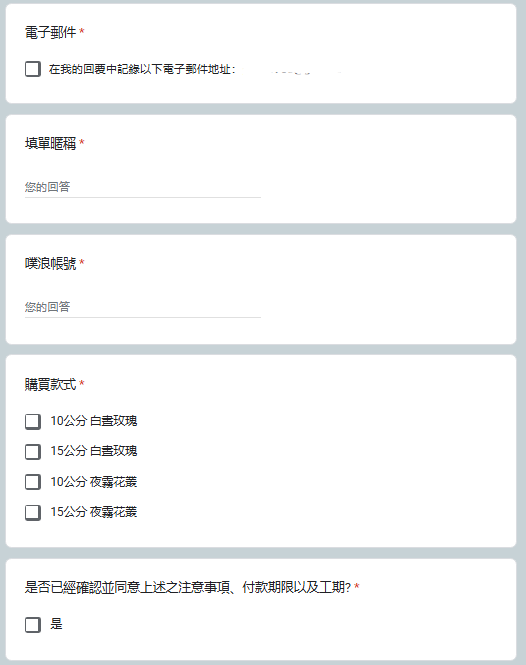Check the 15公分 夜霧花叢 checkbox
Image resolution: width=526 pixels, height=665 pixels.
[33, 512]
